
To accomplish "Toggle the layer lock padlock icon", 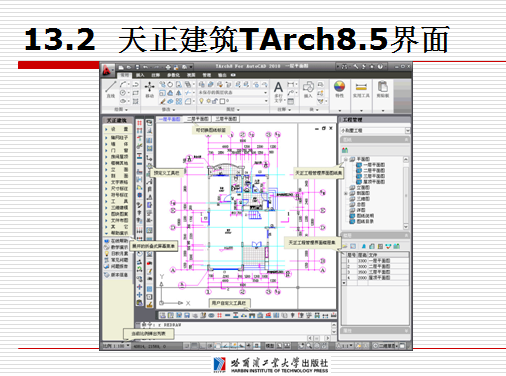I will pyautogui.click(x=215, y=101).
